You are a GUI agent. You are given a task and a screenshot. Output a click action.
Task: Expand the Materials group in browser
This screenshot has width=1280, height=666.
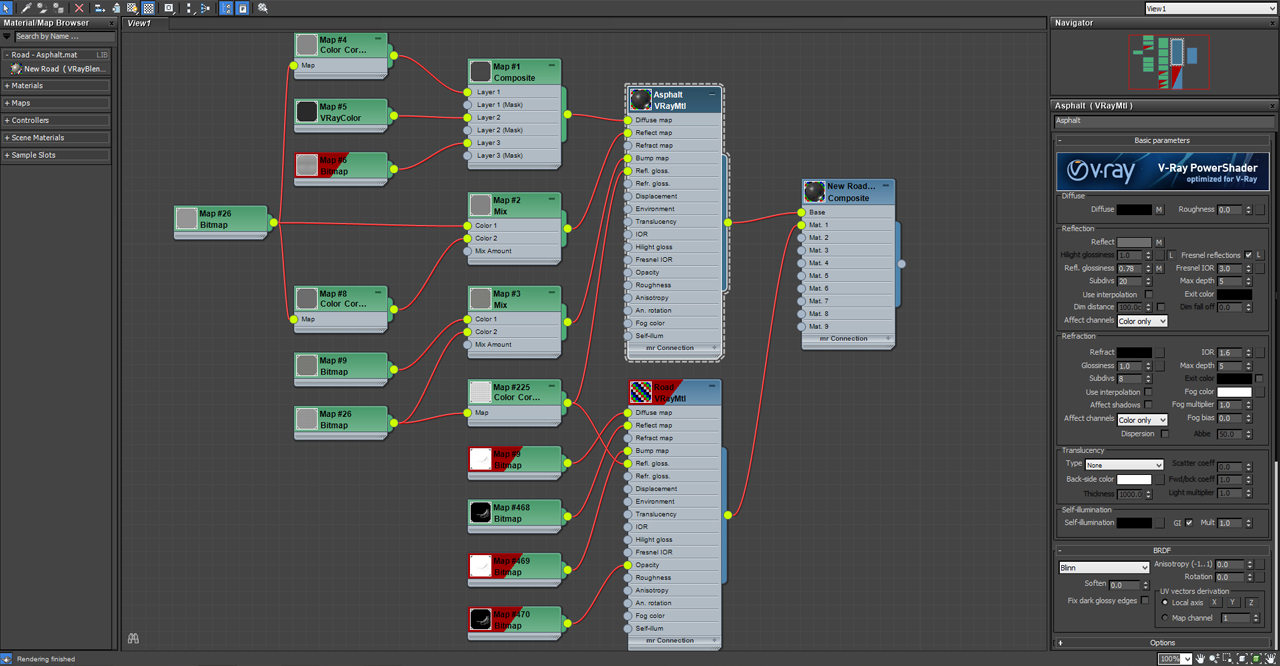click(x=56, y=86)
